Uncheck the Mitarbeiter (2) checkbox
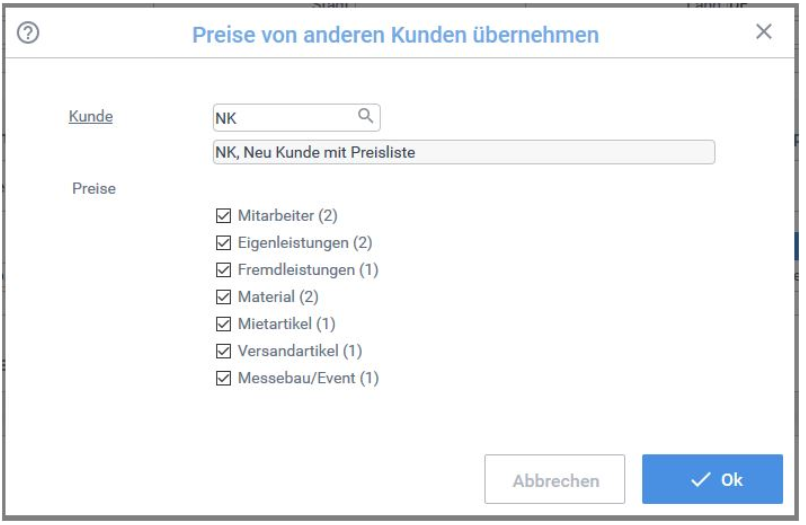Image resolution: width=806 pixels, height=525 pixels. (x=223, y=215)
